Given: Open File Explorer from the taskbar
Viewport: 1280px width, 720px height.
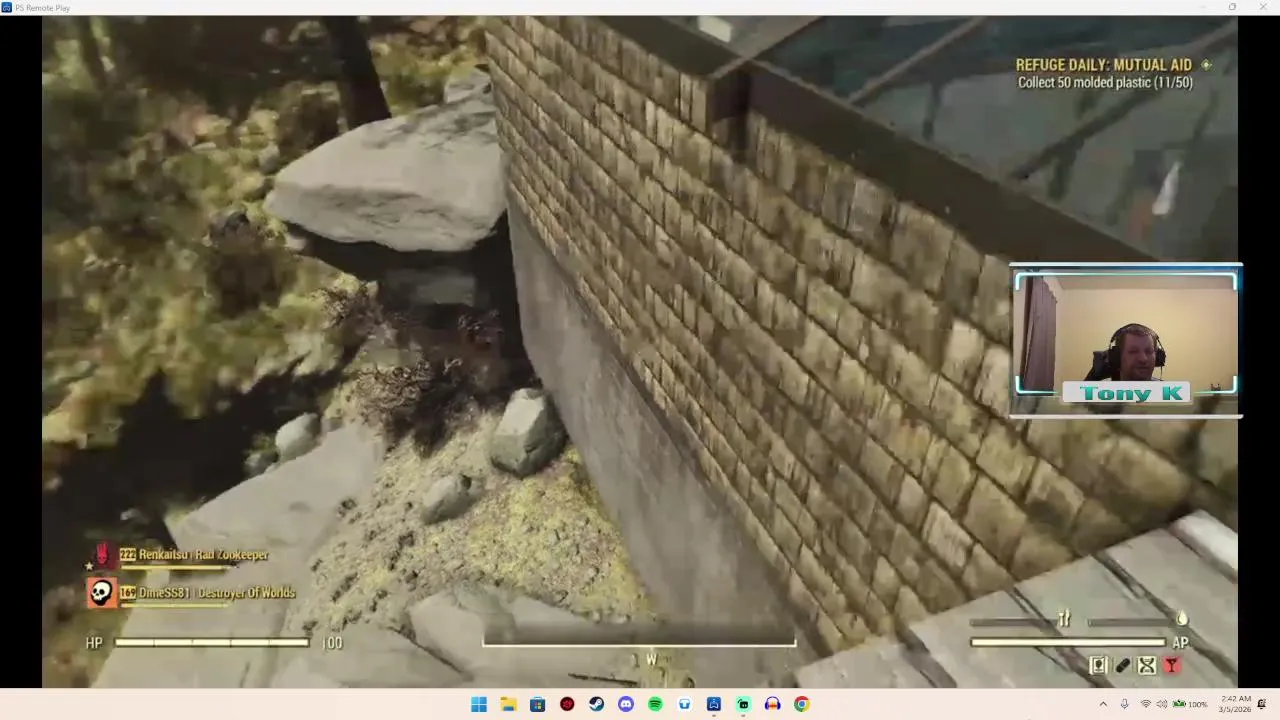Looking at the screenshot, I should coord(508,704).
